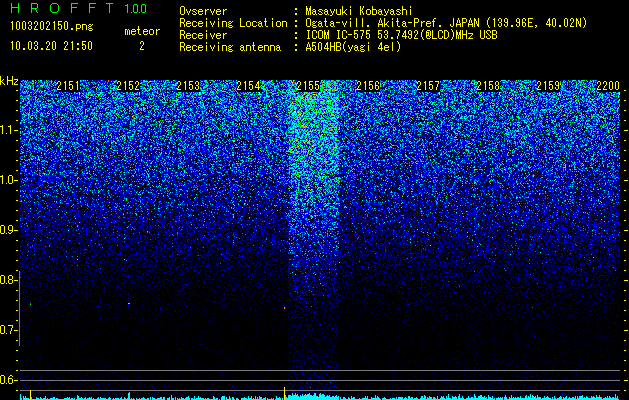Click the 2158 time marker

pos(488,86)
